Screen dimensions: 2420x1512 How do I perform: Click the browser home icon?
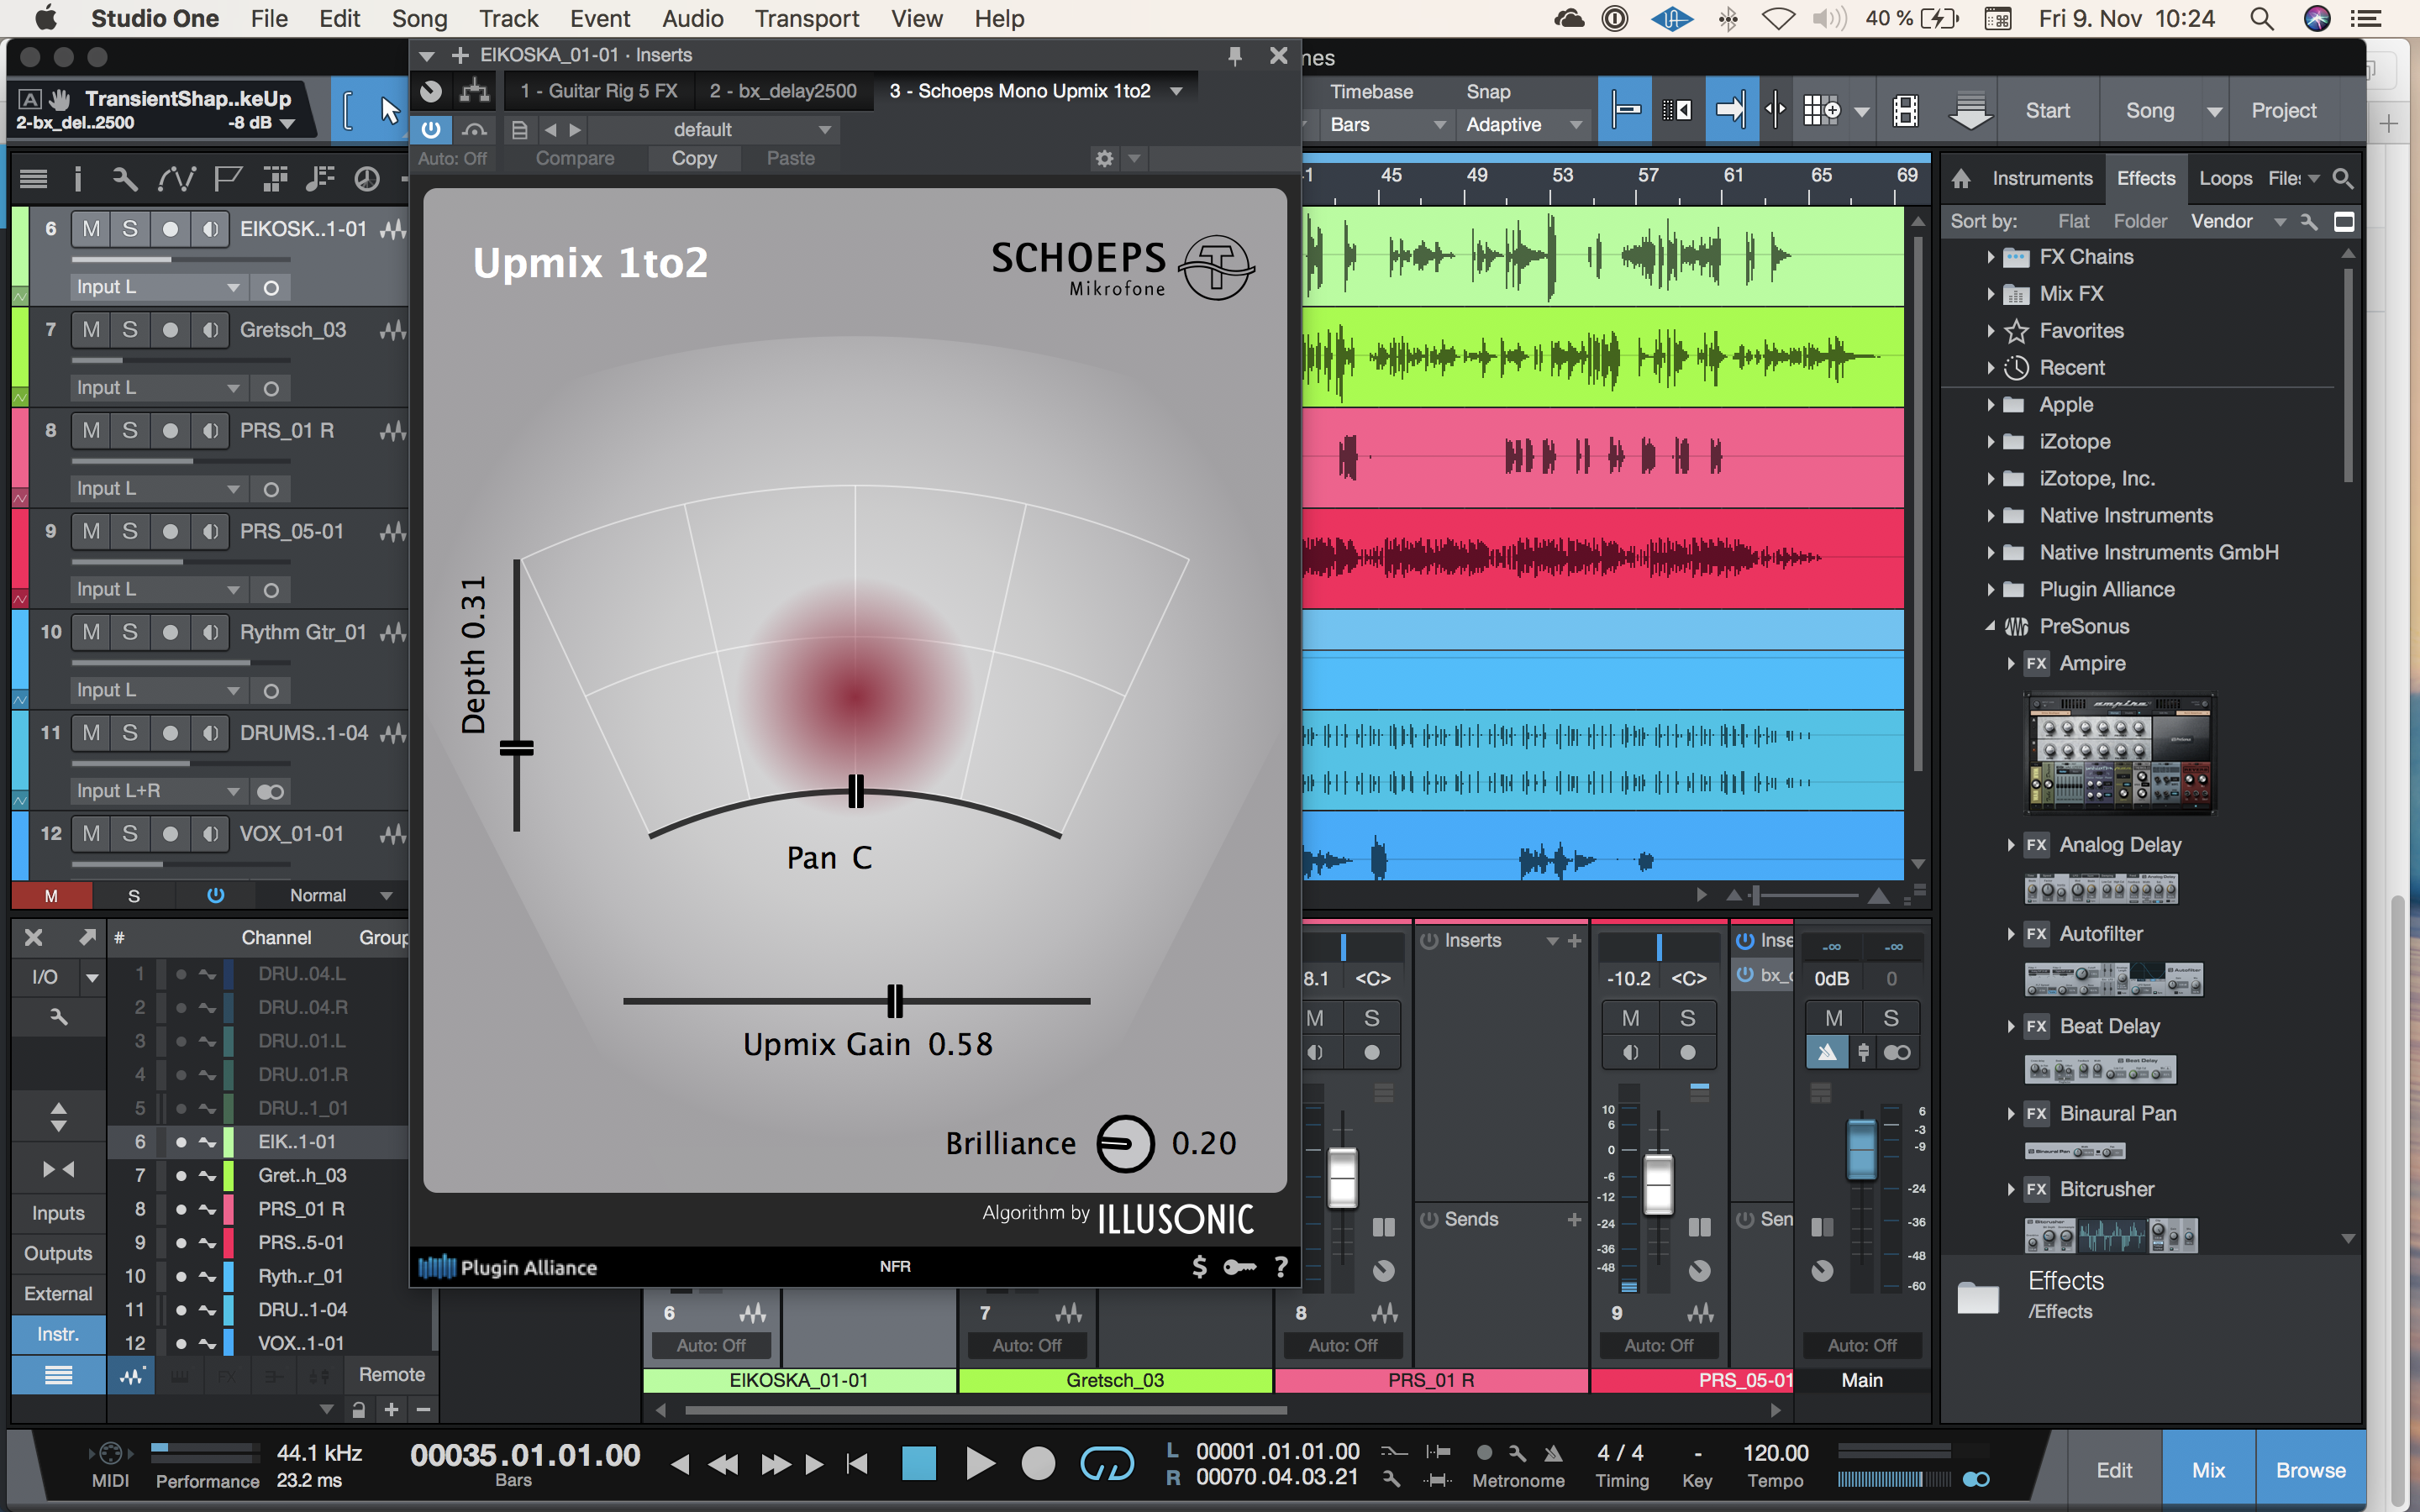pos(1961,178)
